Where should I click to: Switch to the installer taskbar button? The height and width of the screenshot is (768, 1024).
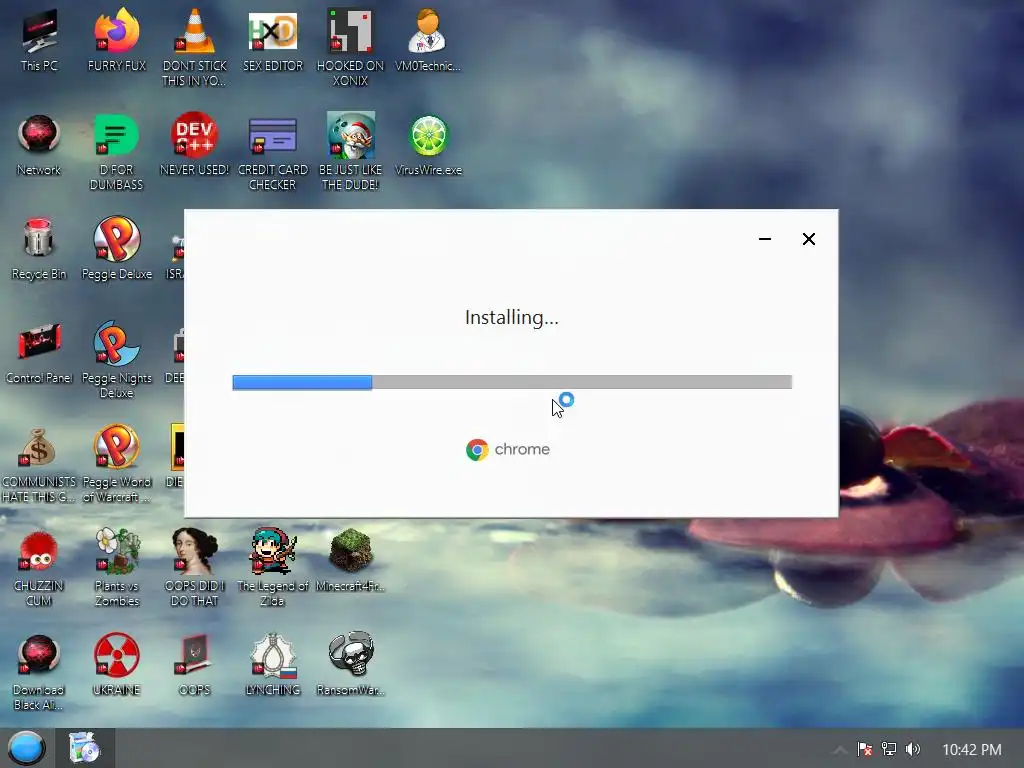pyautogui.click(x=85, y=748)
